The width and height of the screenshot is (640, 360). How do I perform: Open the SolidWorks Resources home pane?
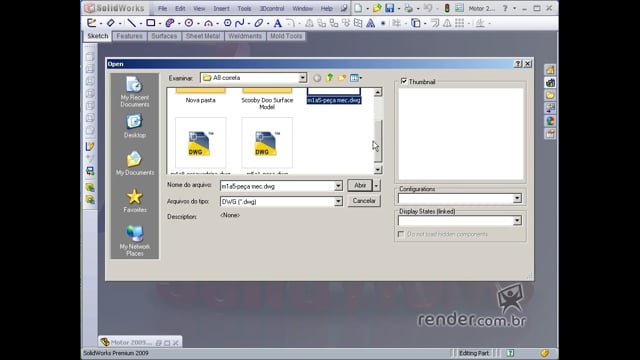tap(550, 70)
